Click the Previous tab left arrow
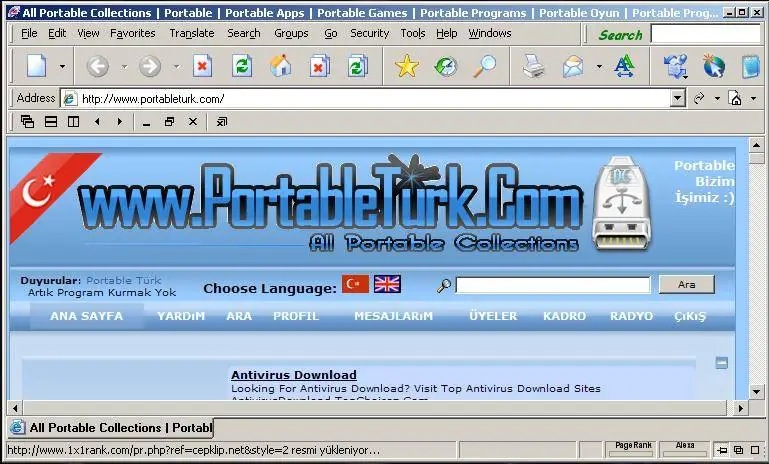 (97, 121)
